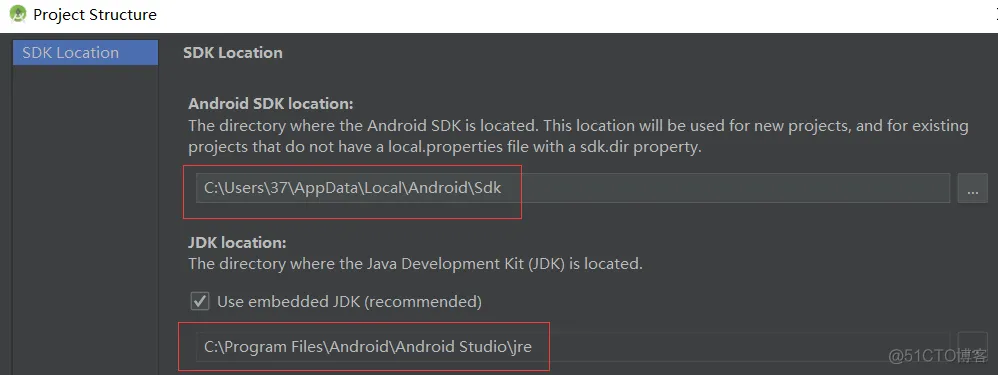
Task: Click the "JDK location:" label
Action: (x=237, y=243)
